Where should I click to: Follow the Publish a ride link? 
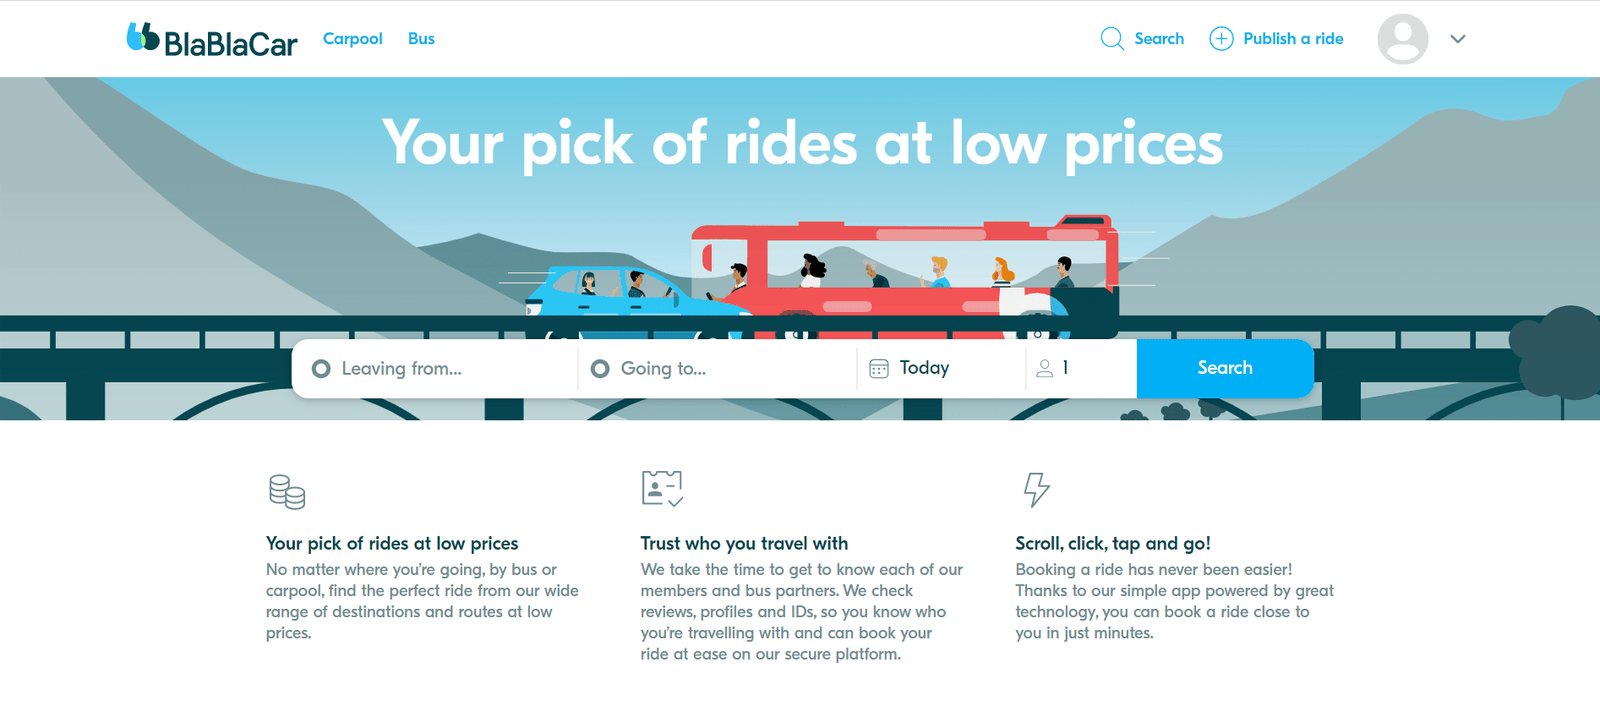coord(1293,39)
